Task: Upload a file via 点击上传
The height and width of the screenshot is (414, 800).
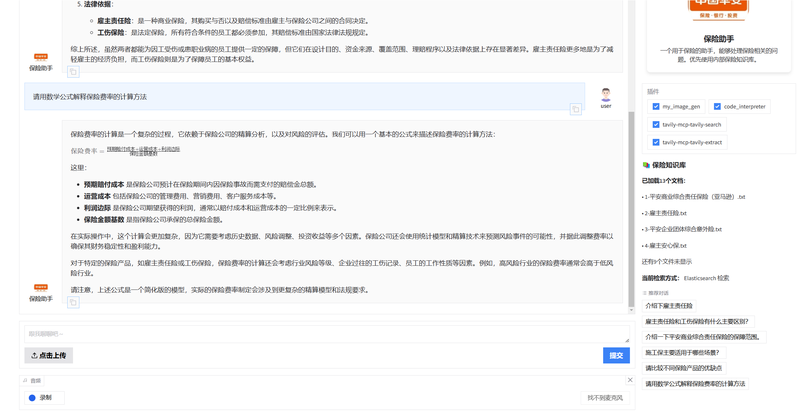Action: click(x=48, y=355)
